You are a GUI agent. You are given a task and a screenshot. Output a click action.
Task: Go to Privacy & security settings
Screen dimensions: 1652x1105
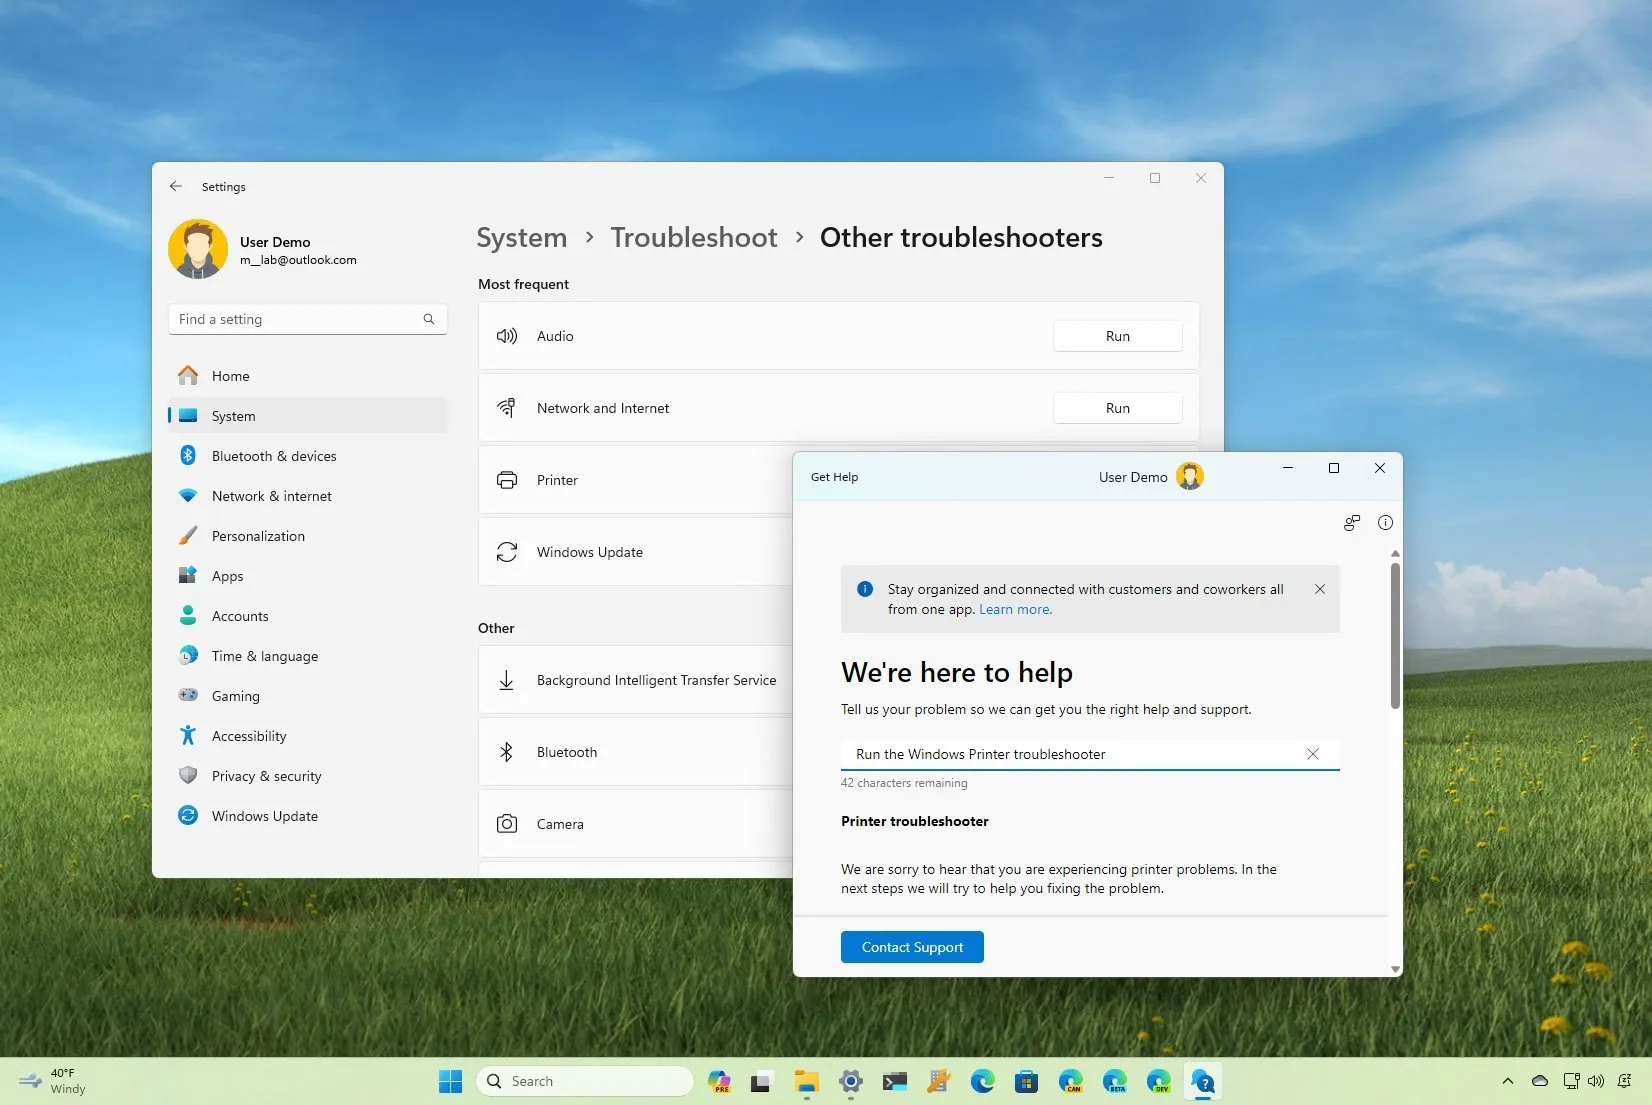308,776
